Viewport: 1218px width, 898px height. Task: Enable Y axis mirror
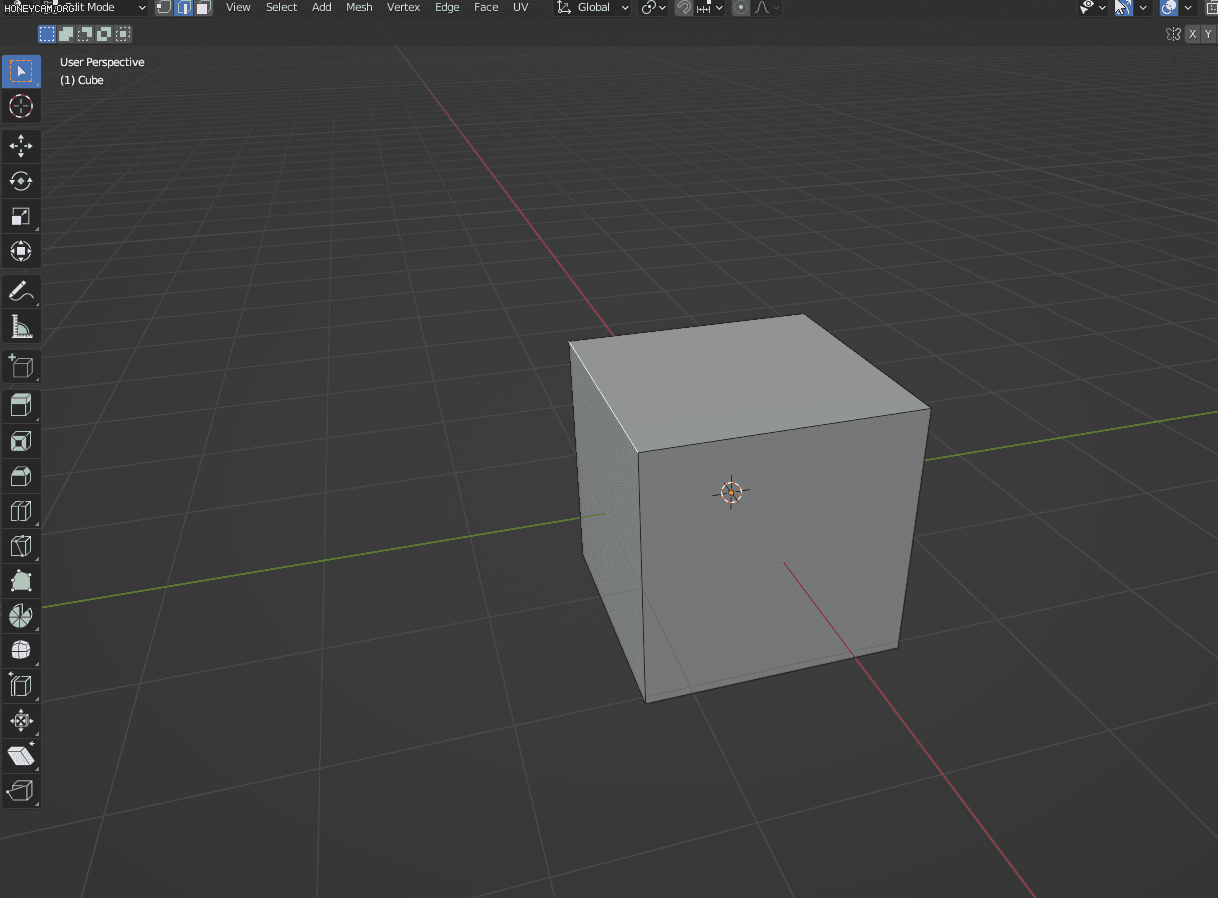click(x=1208, y=34)
